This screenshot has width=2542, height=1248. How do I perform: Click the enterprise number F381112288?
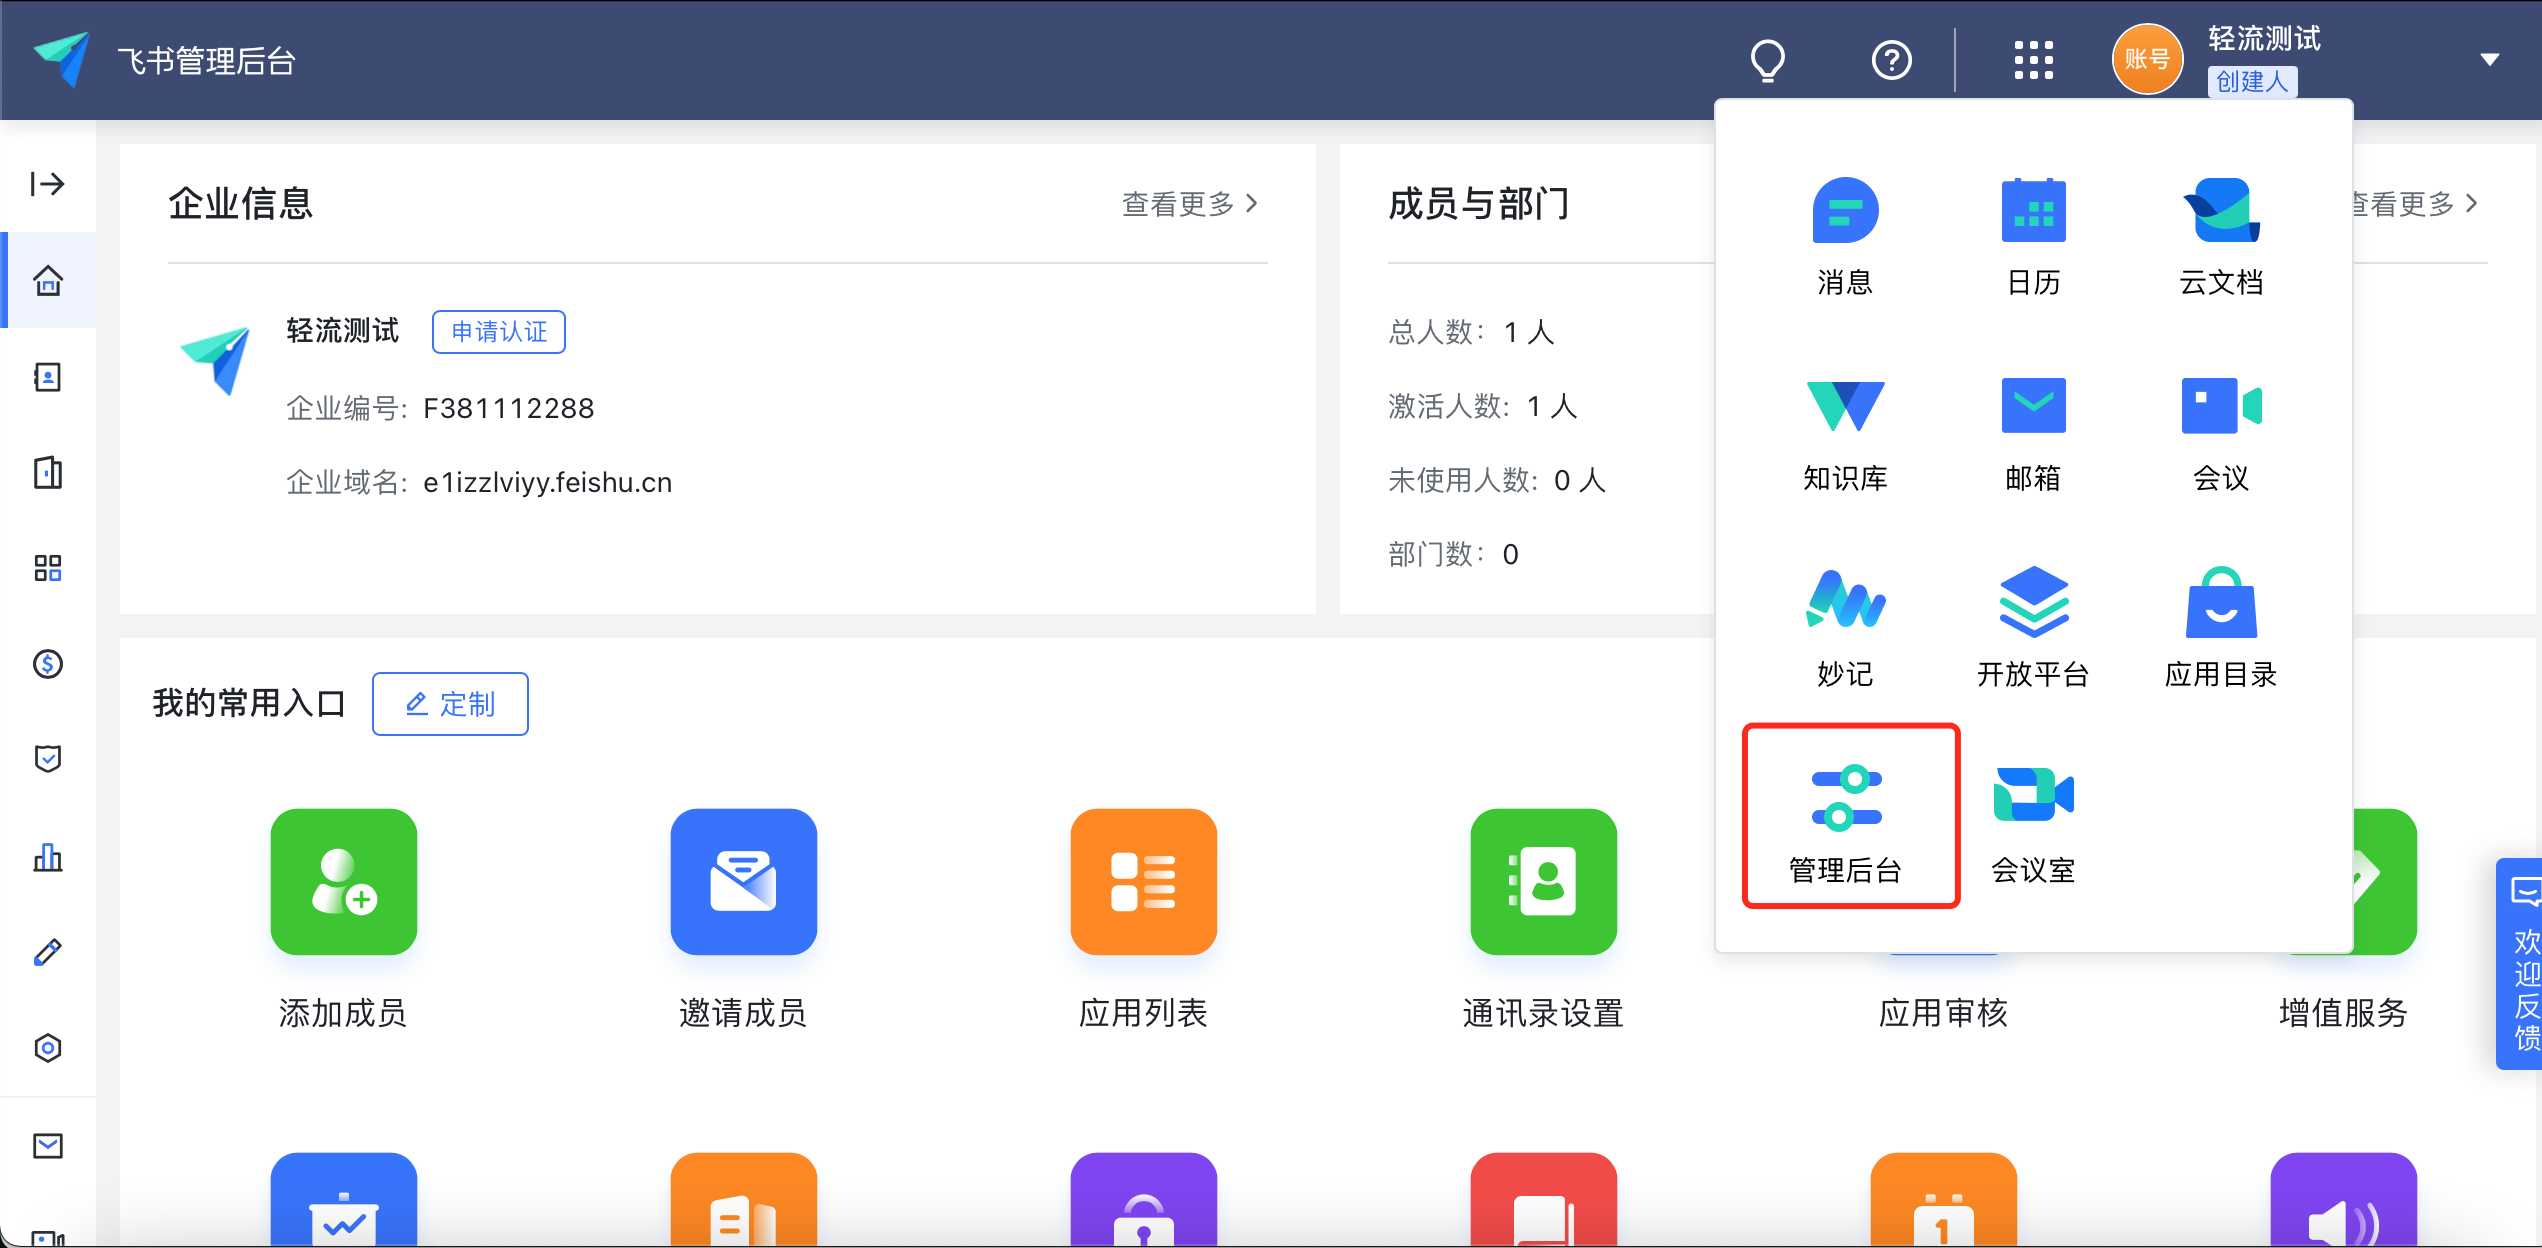point(509,408)
